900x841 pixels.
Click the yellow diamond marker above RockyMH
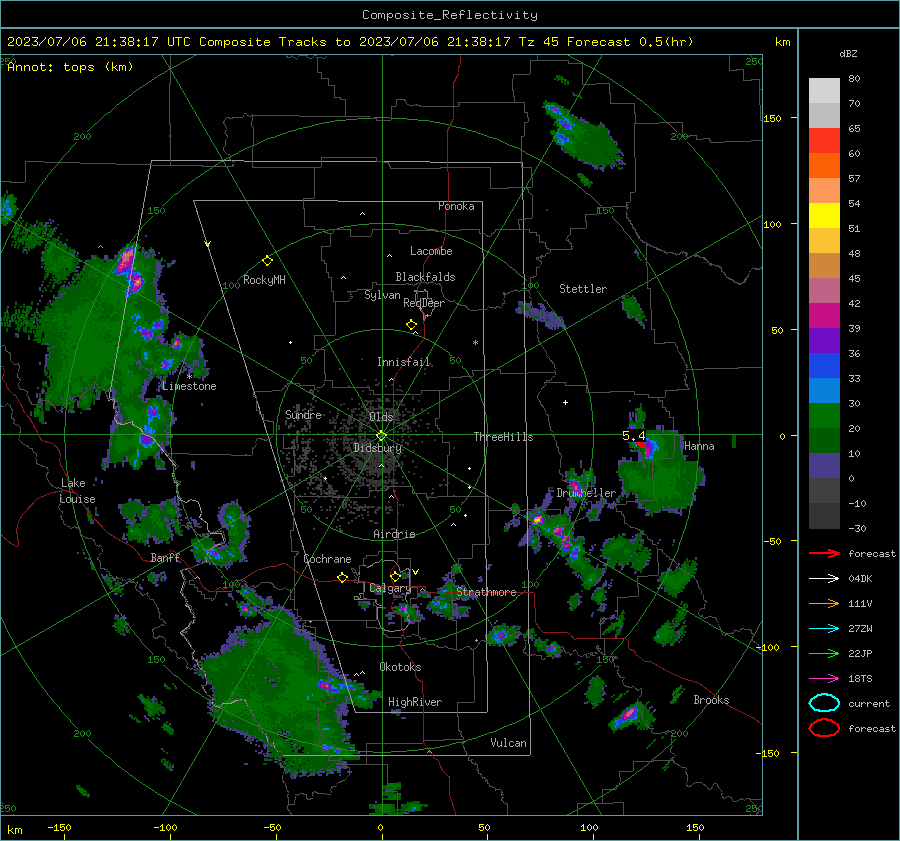click(x=267, y=261)
